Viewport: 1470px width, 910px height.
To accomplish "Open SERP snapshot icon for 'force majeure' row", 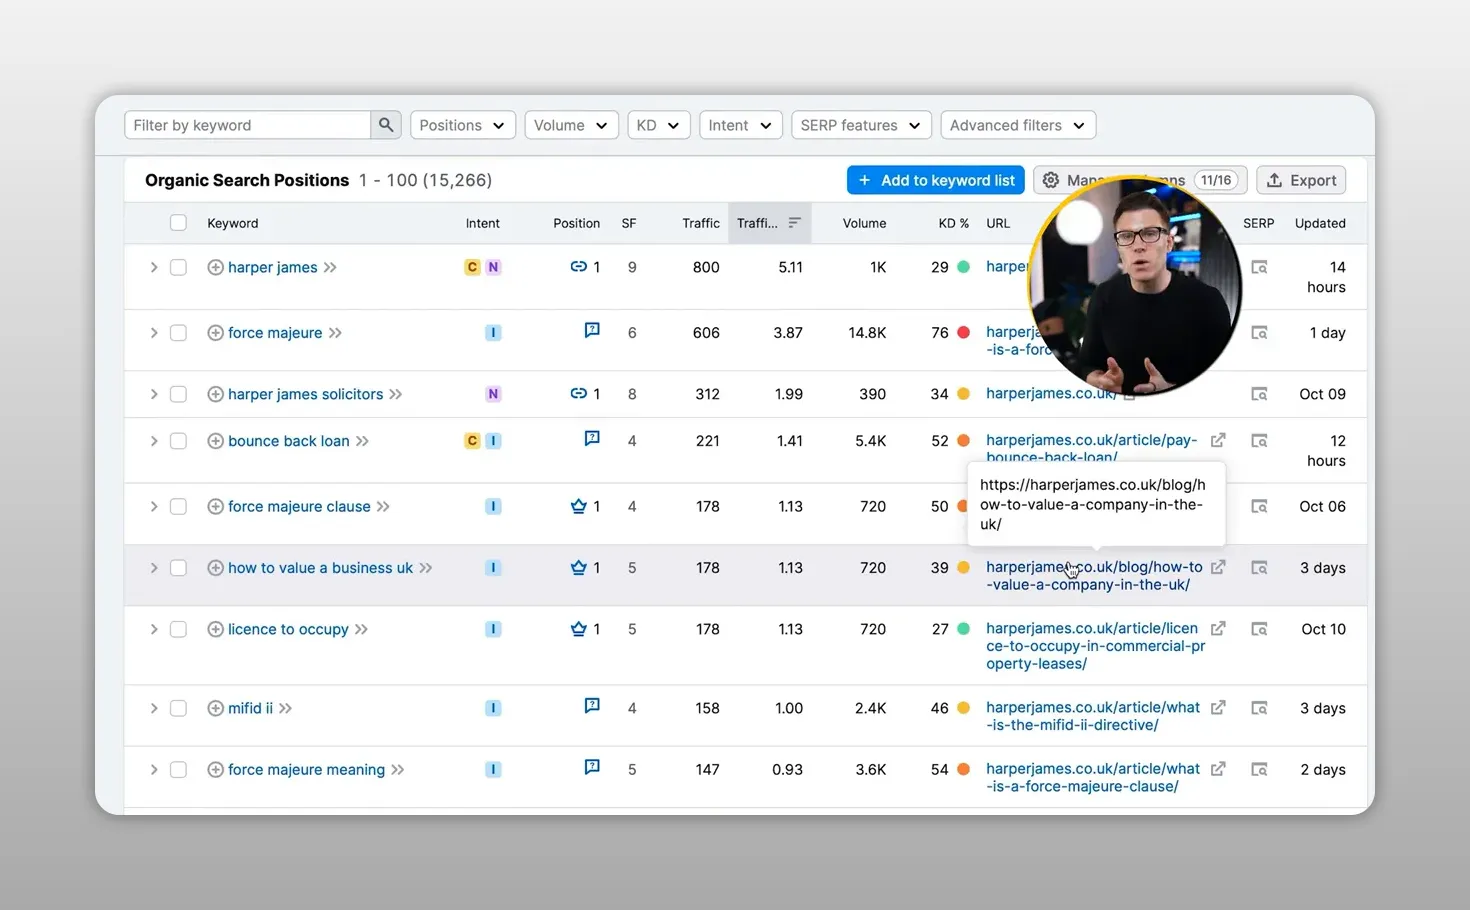I will click(x=1259, y=333).
